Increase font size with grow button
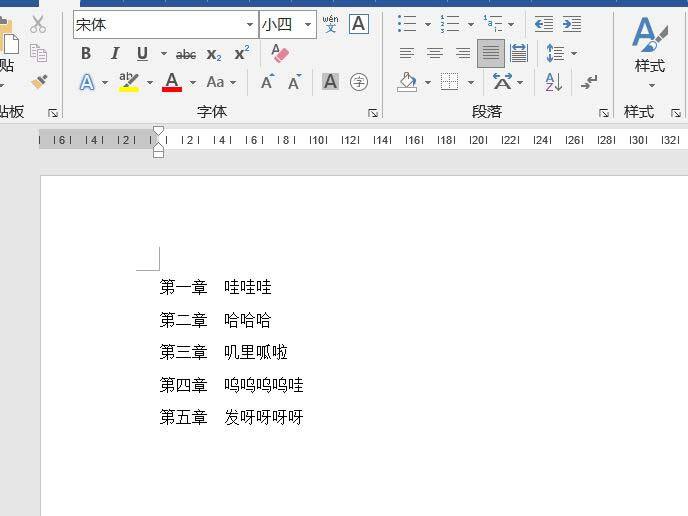 tap(267, 82)
